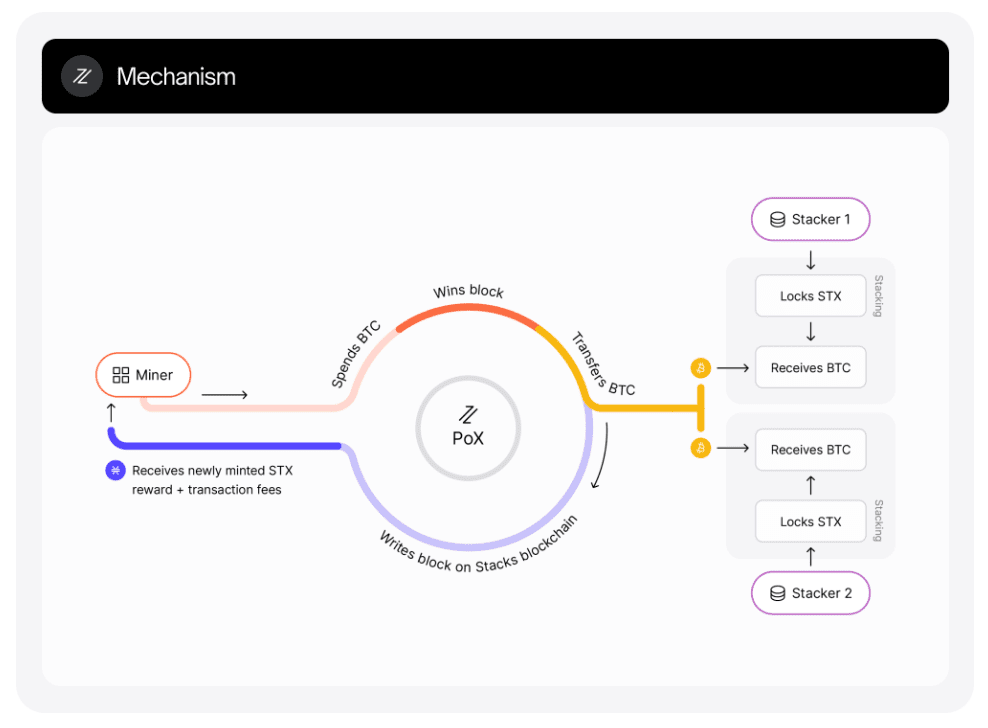This screenshot has height=728, width=988.
Task: Click the database icon inside Stacker 2
Action: tap(777, 593)
